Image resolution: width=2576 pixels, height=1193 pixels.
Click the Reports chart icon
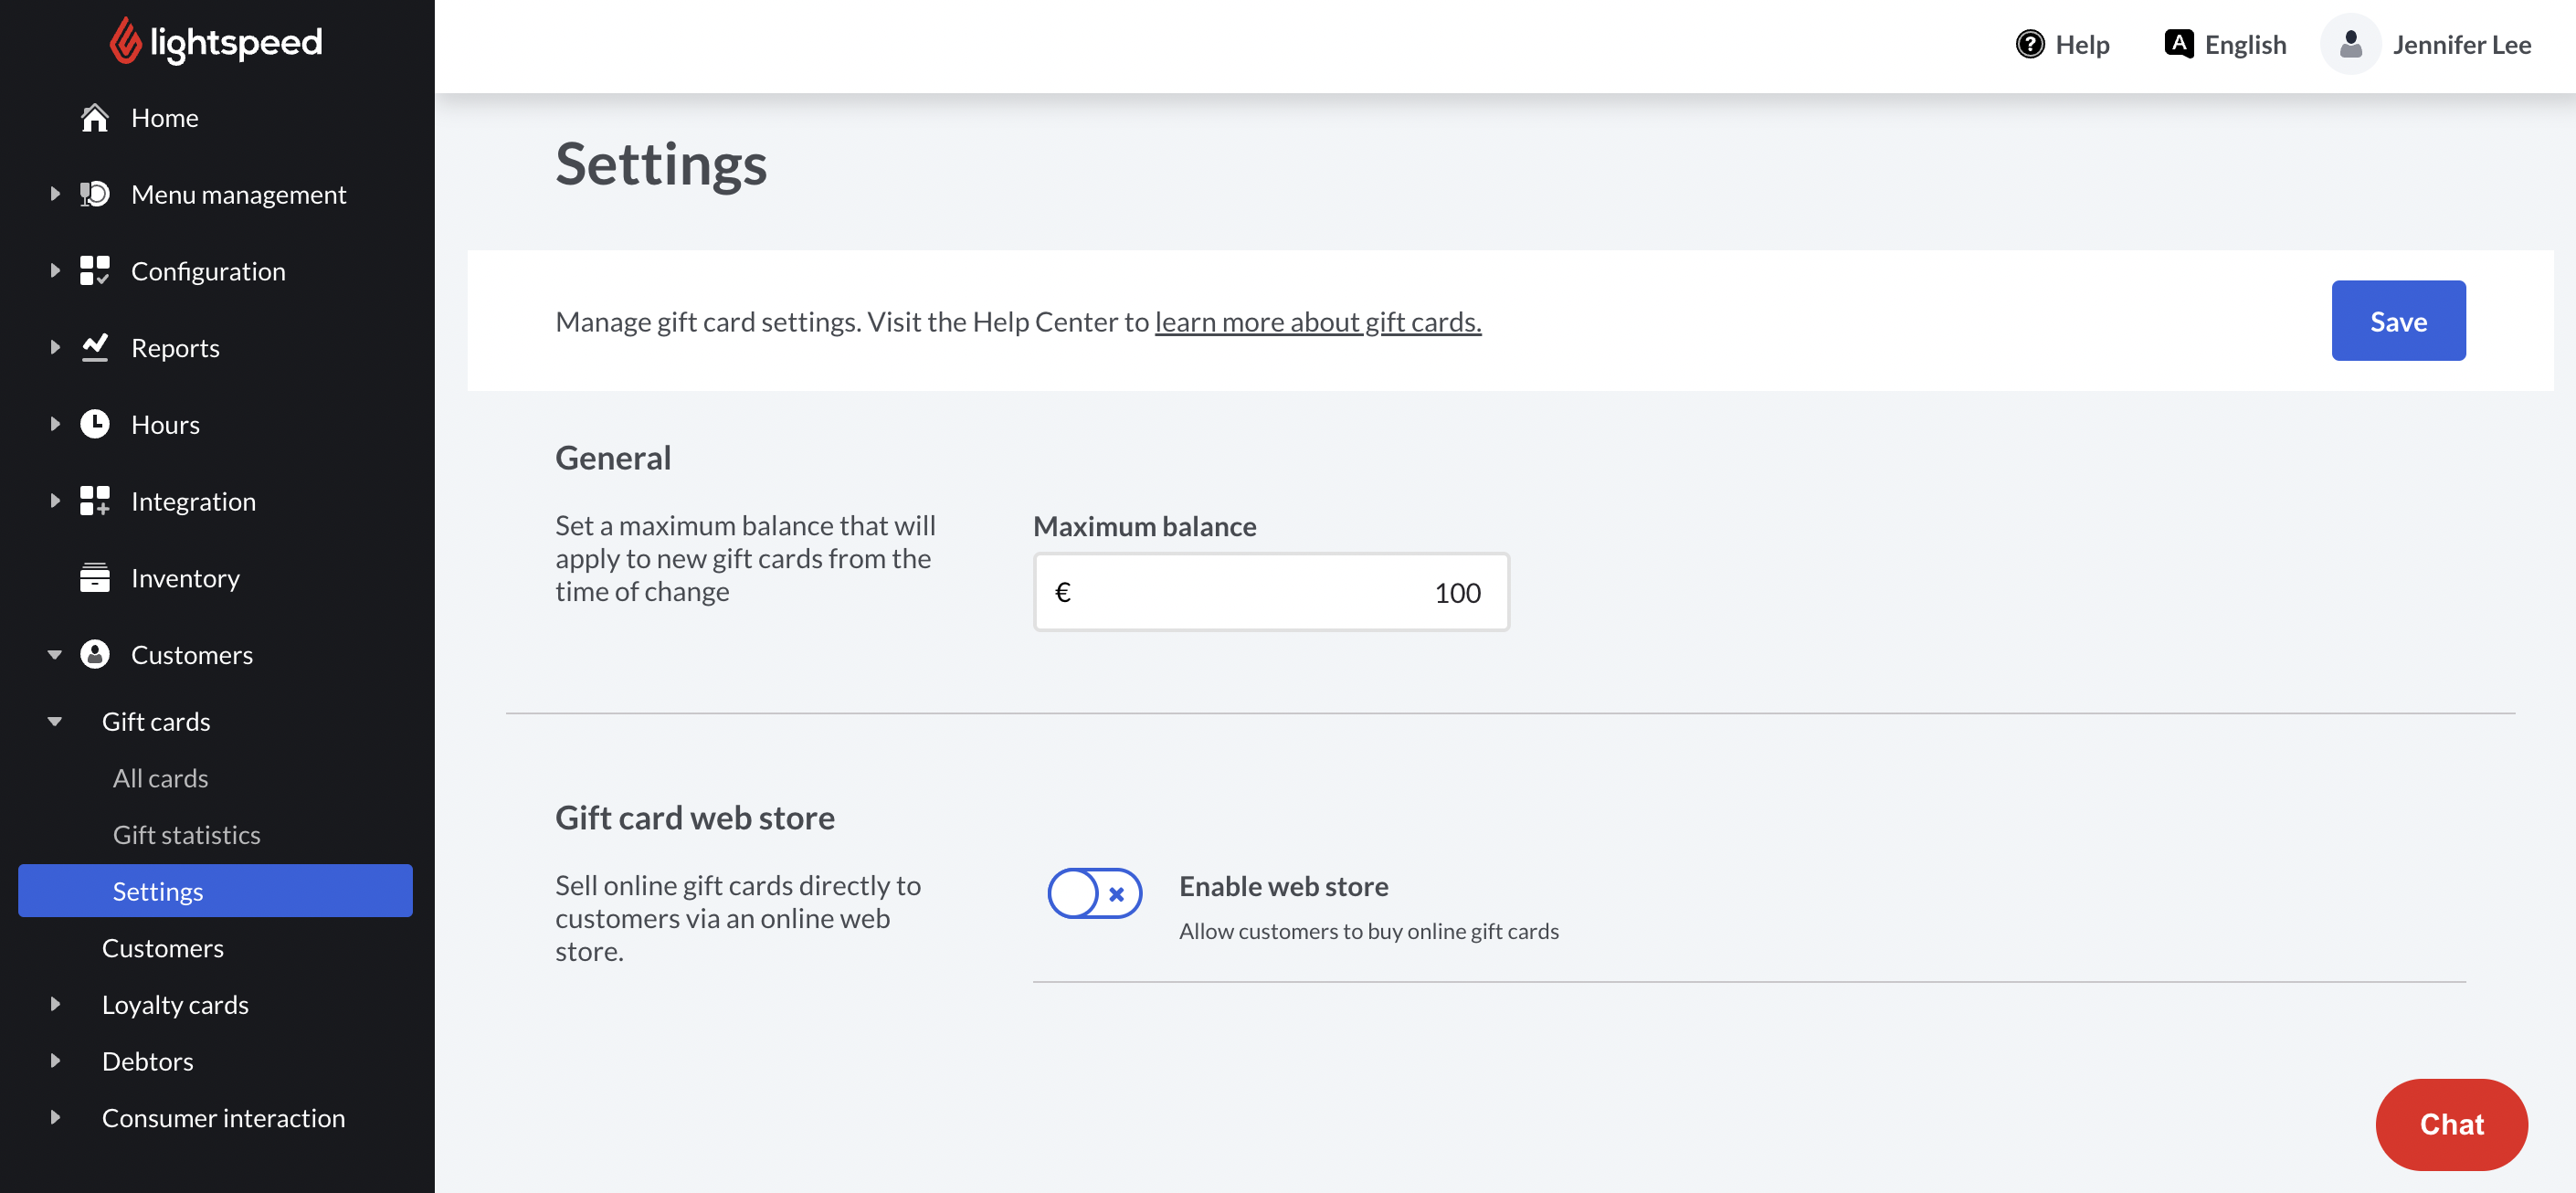point(94,347)
